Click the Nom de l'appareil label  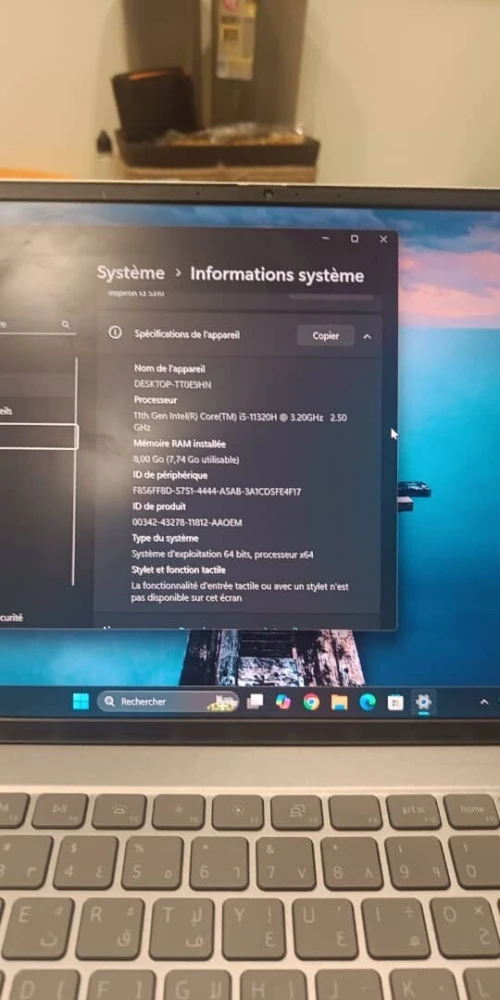click(170, 369)
